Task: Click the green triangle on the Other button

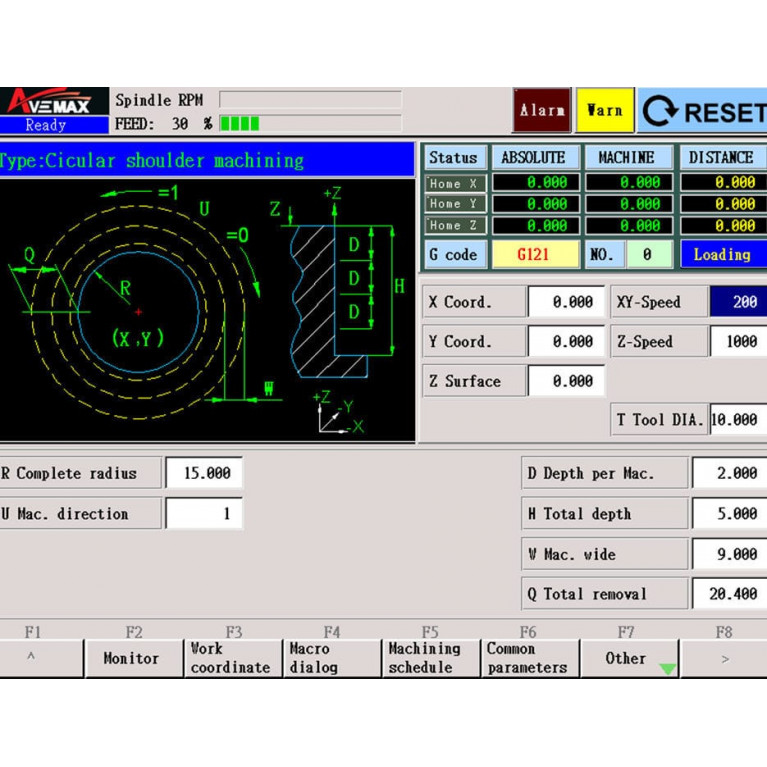Action: coord(667,668)
